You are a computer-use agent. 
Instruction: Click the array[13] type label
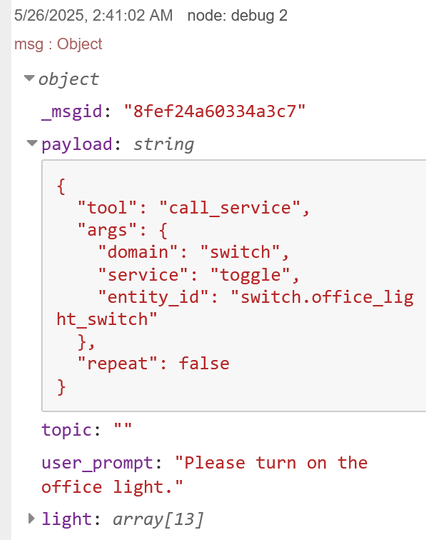(x=158, y=519)
